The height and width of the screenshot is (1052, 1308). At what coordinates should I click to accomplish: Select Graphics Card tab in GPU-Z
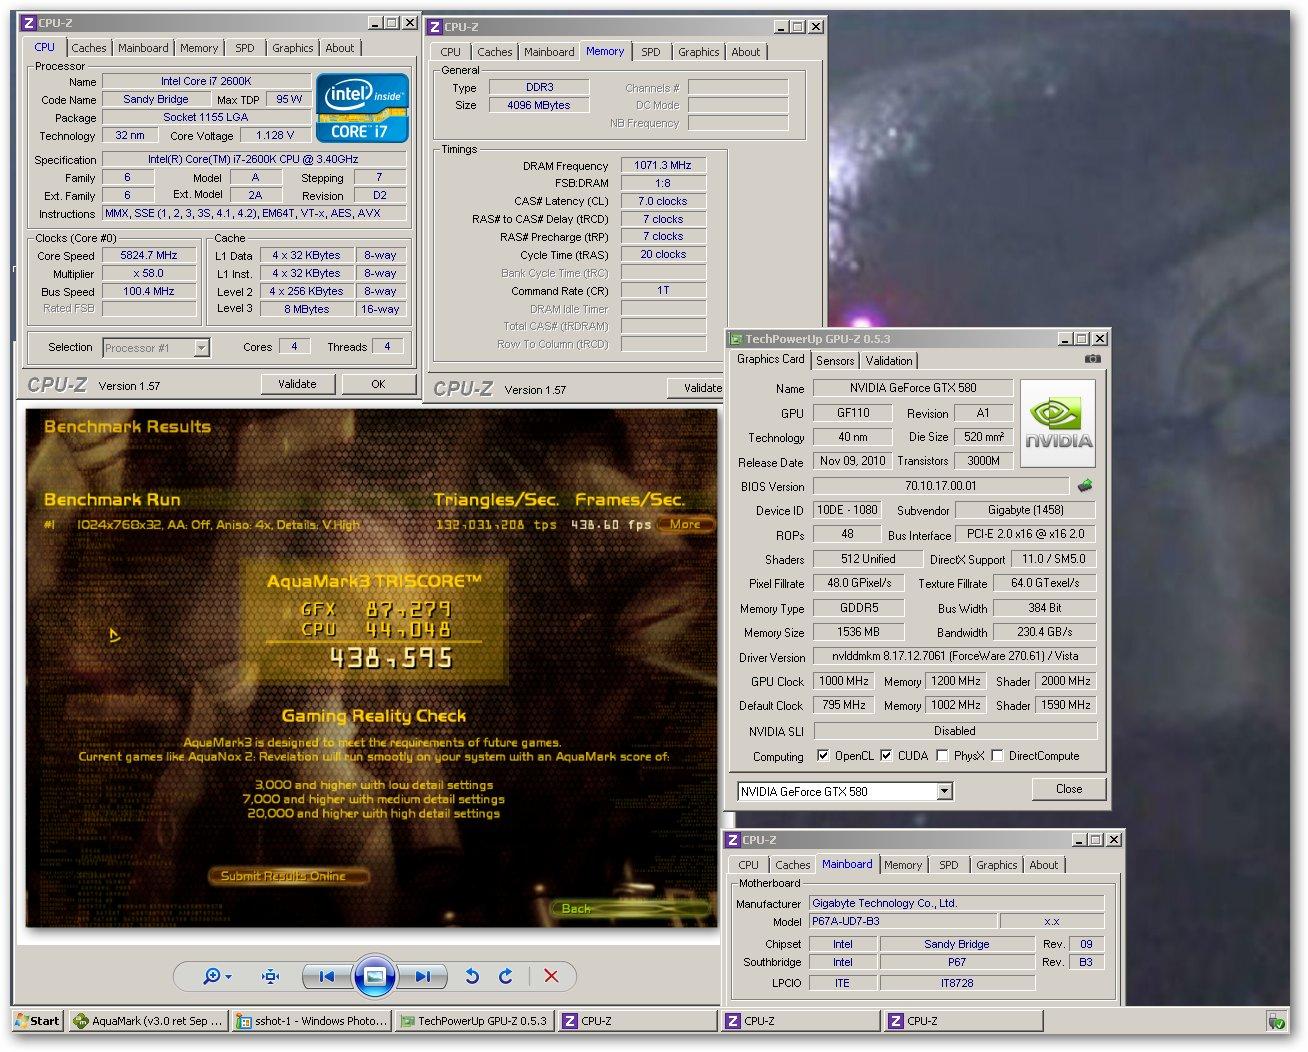coord(770,359)
